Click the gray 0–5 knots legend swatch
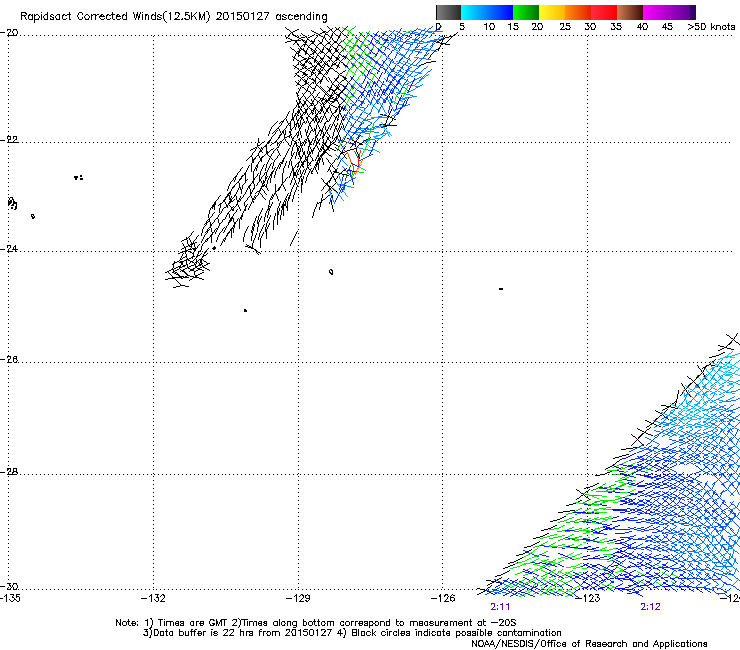 448,12
